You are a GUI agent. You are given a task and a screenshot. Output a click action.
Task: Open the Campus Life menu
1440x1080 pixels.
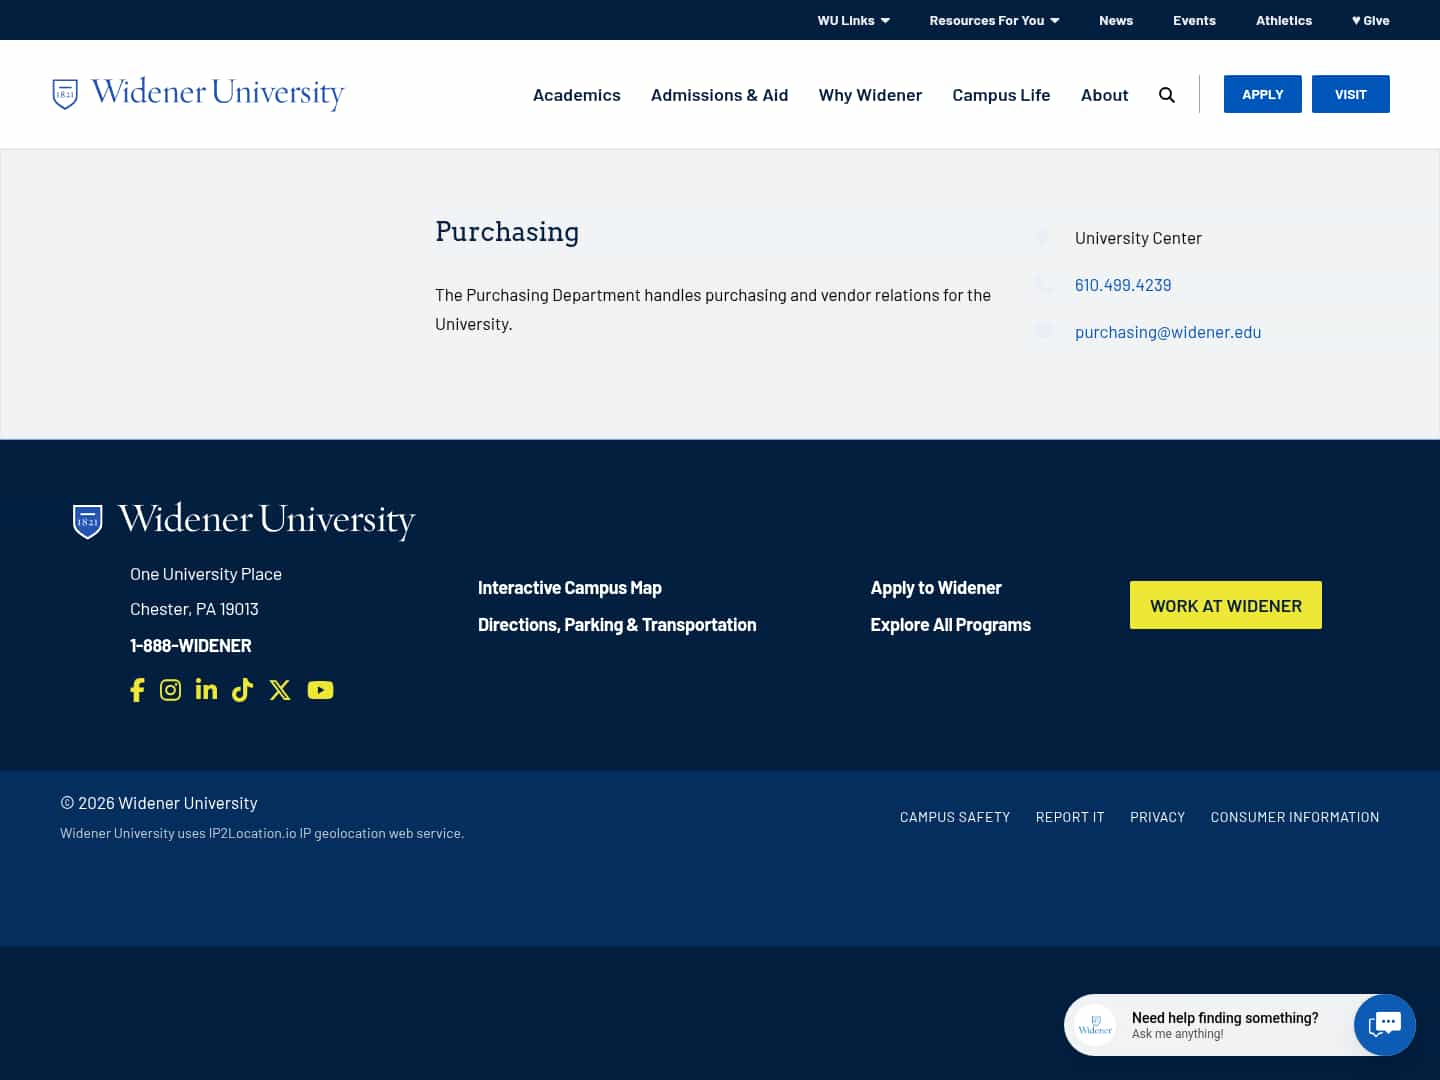pos(1001,95)
